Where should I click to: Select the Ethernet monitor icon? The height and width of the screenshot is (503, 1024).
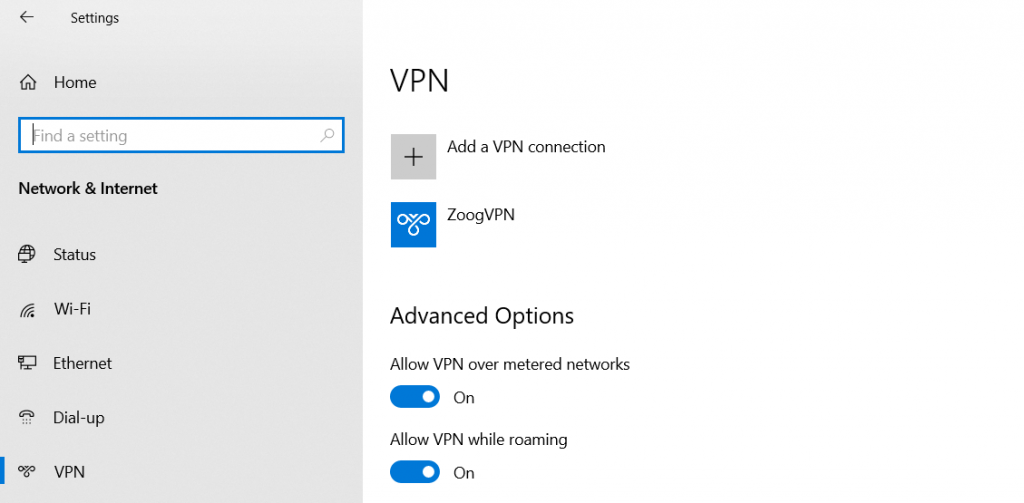point(28,363)
